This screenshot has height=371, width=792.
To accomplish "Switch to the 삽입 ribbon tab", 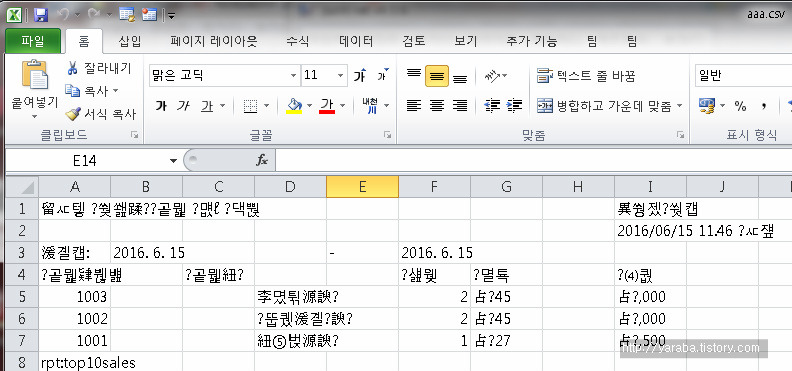I will (x=130, y=41).
